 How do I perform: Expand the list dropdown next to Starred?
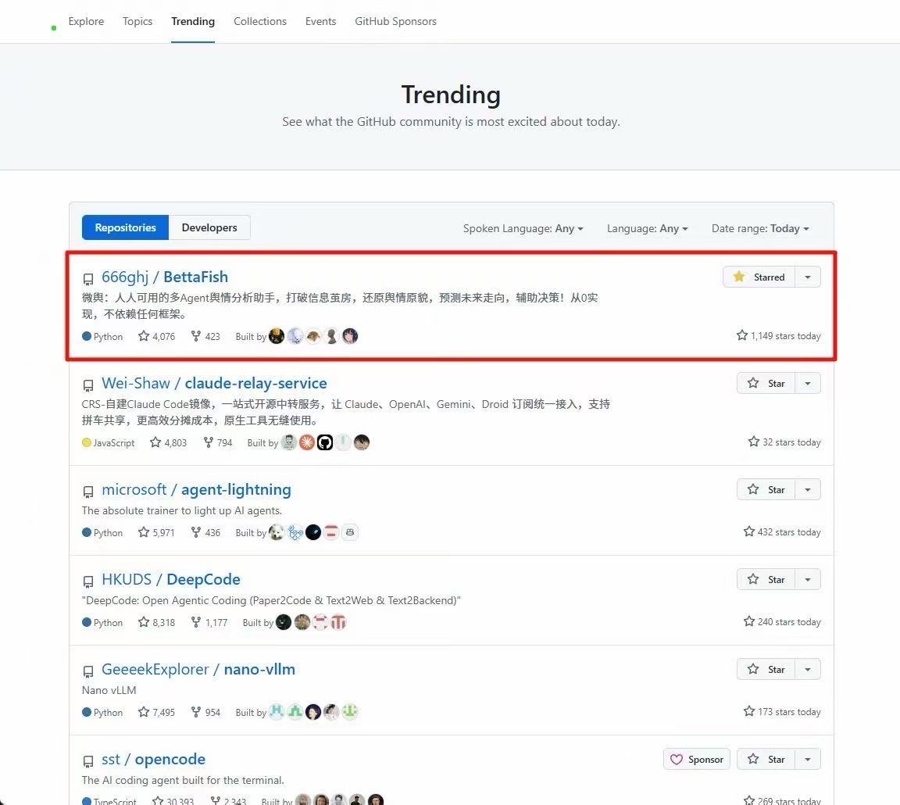(808, 277)
